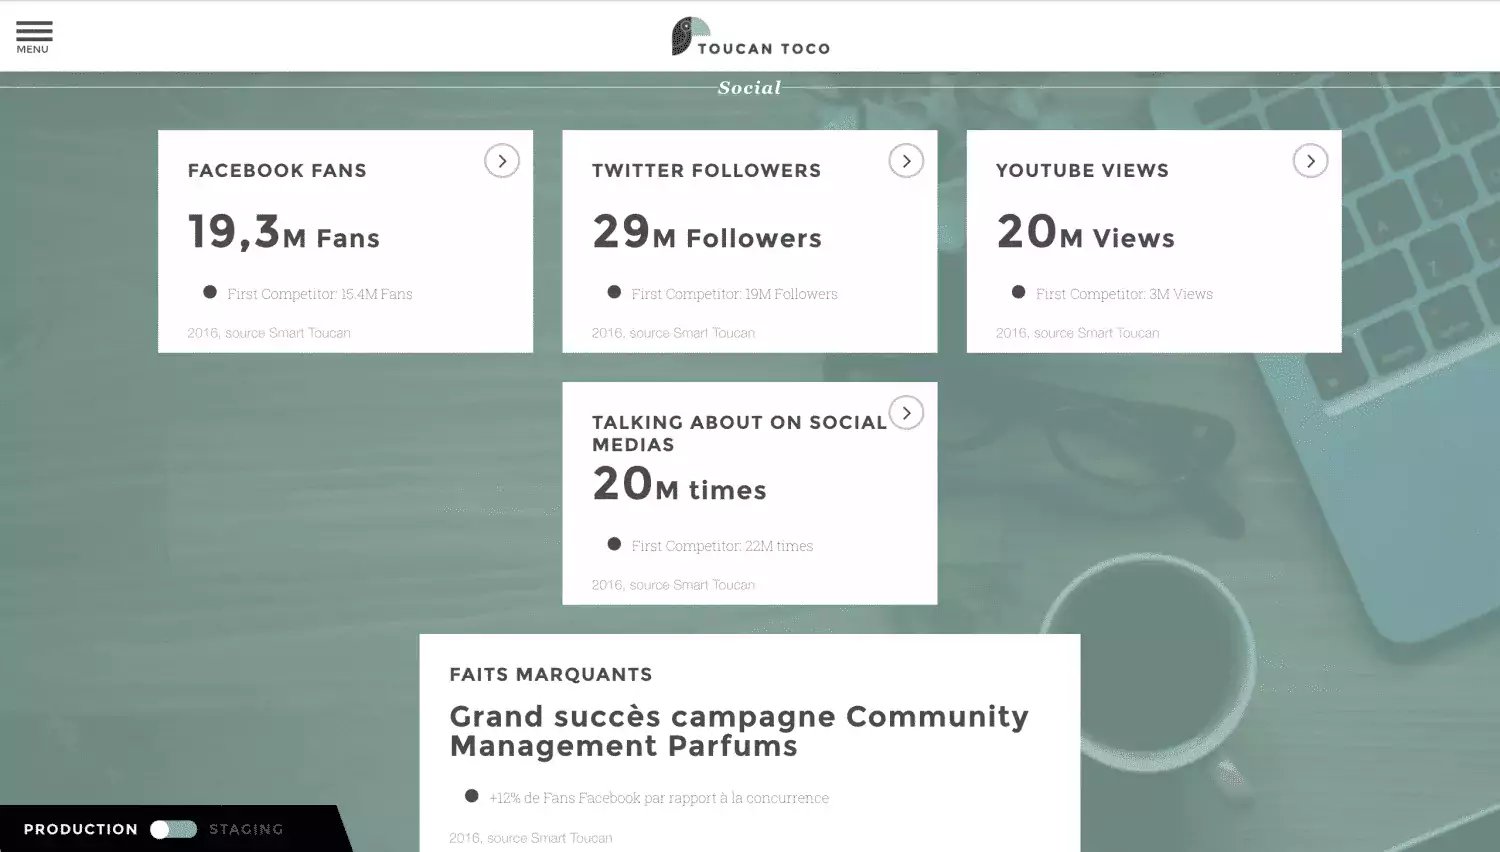Open the YouTube Views card title

tap(1082, 171)
